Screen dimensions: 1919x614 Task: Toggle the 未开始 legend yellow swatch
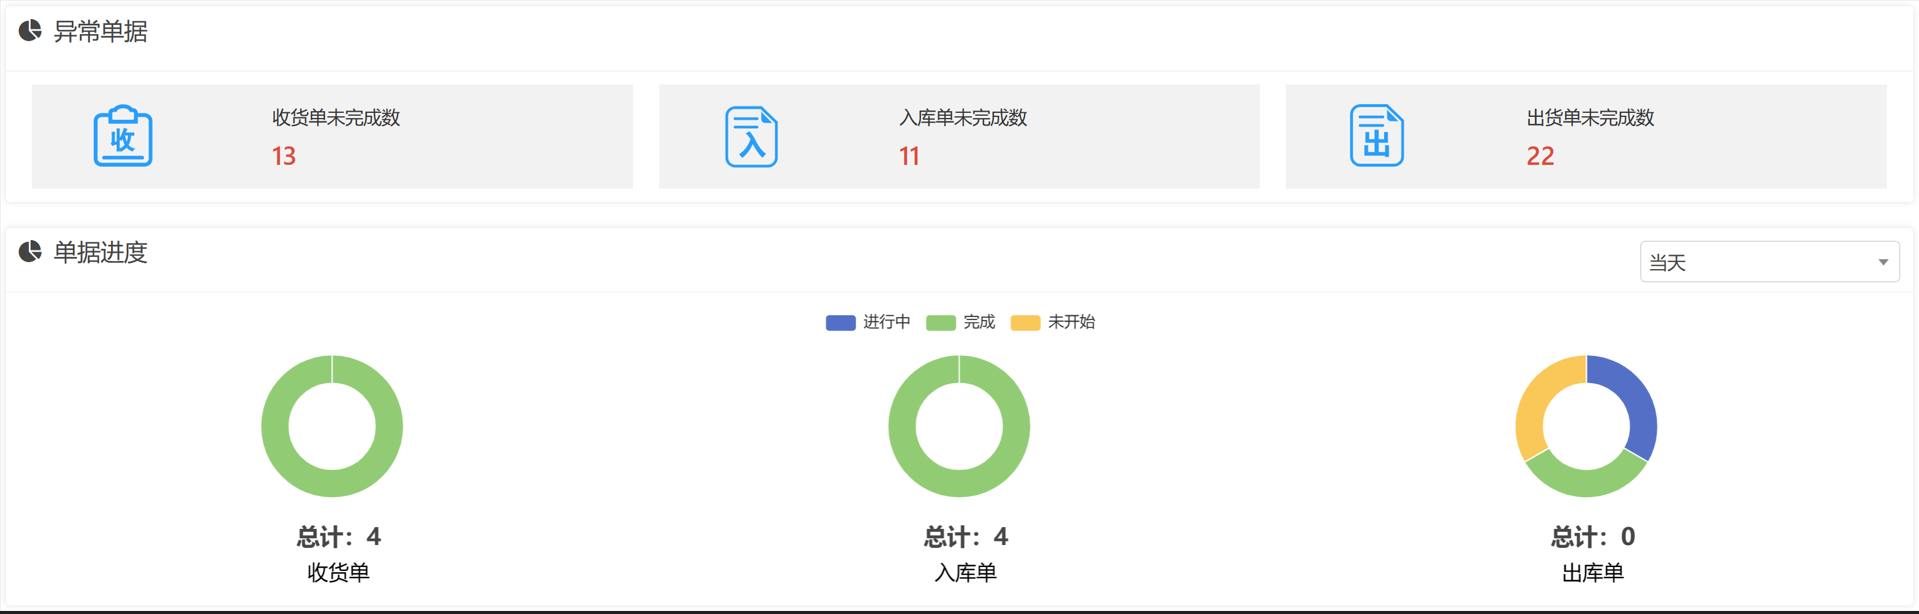[1025, 322]
